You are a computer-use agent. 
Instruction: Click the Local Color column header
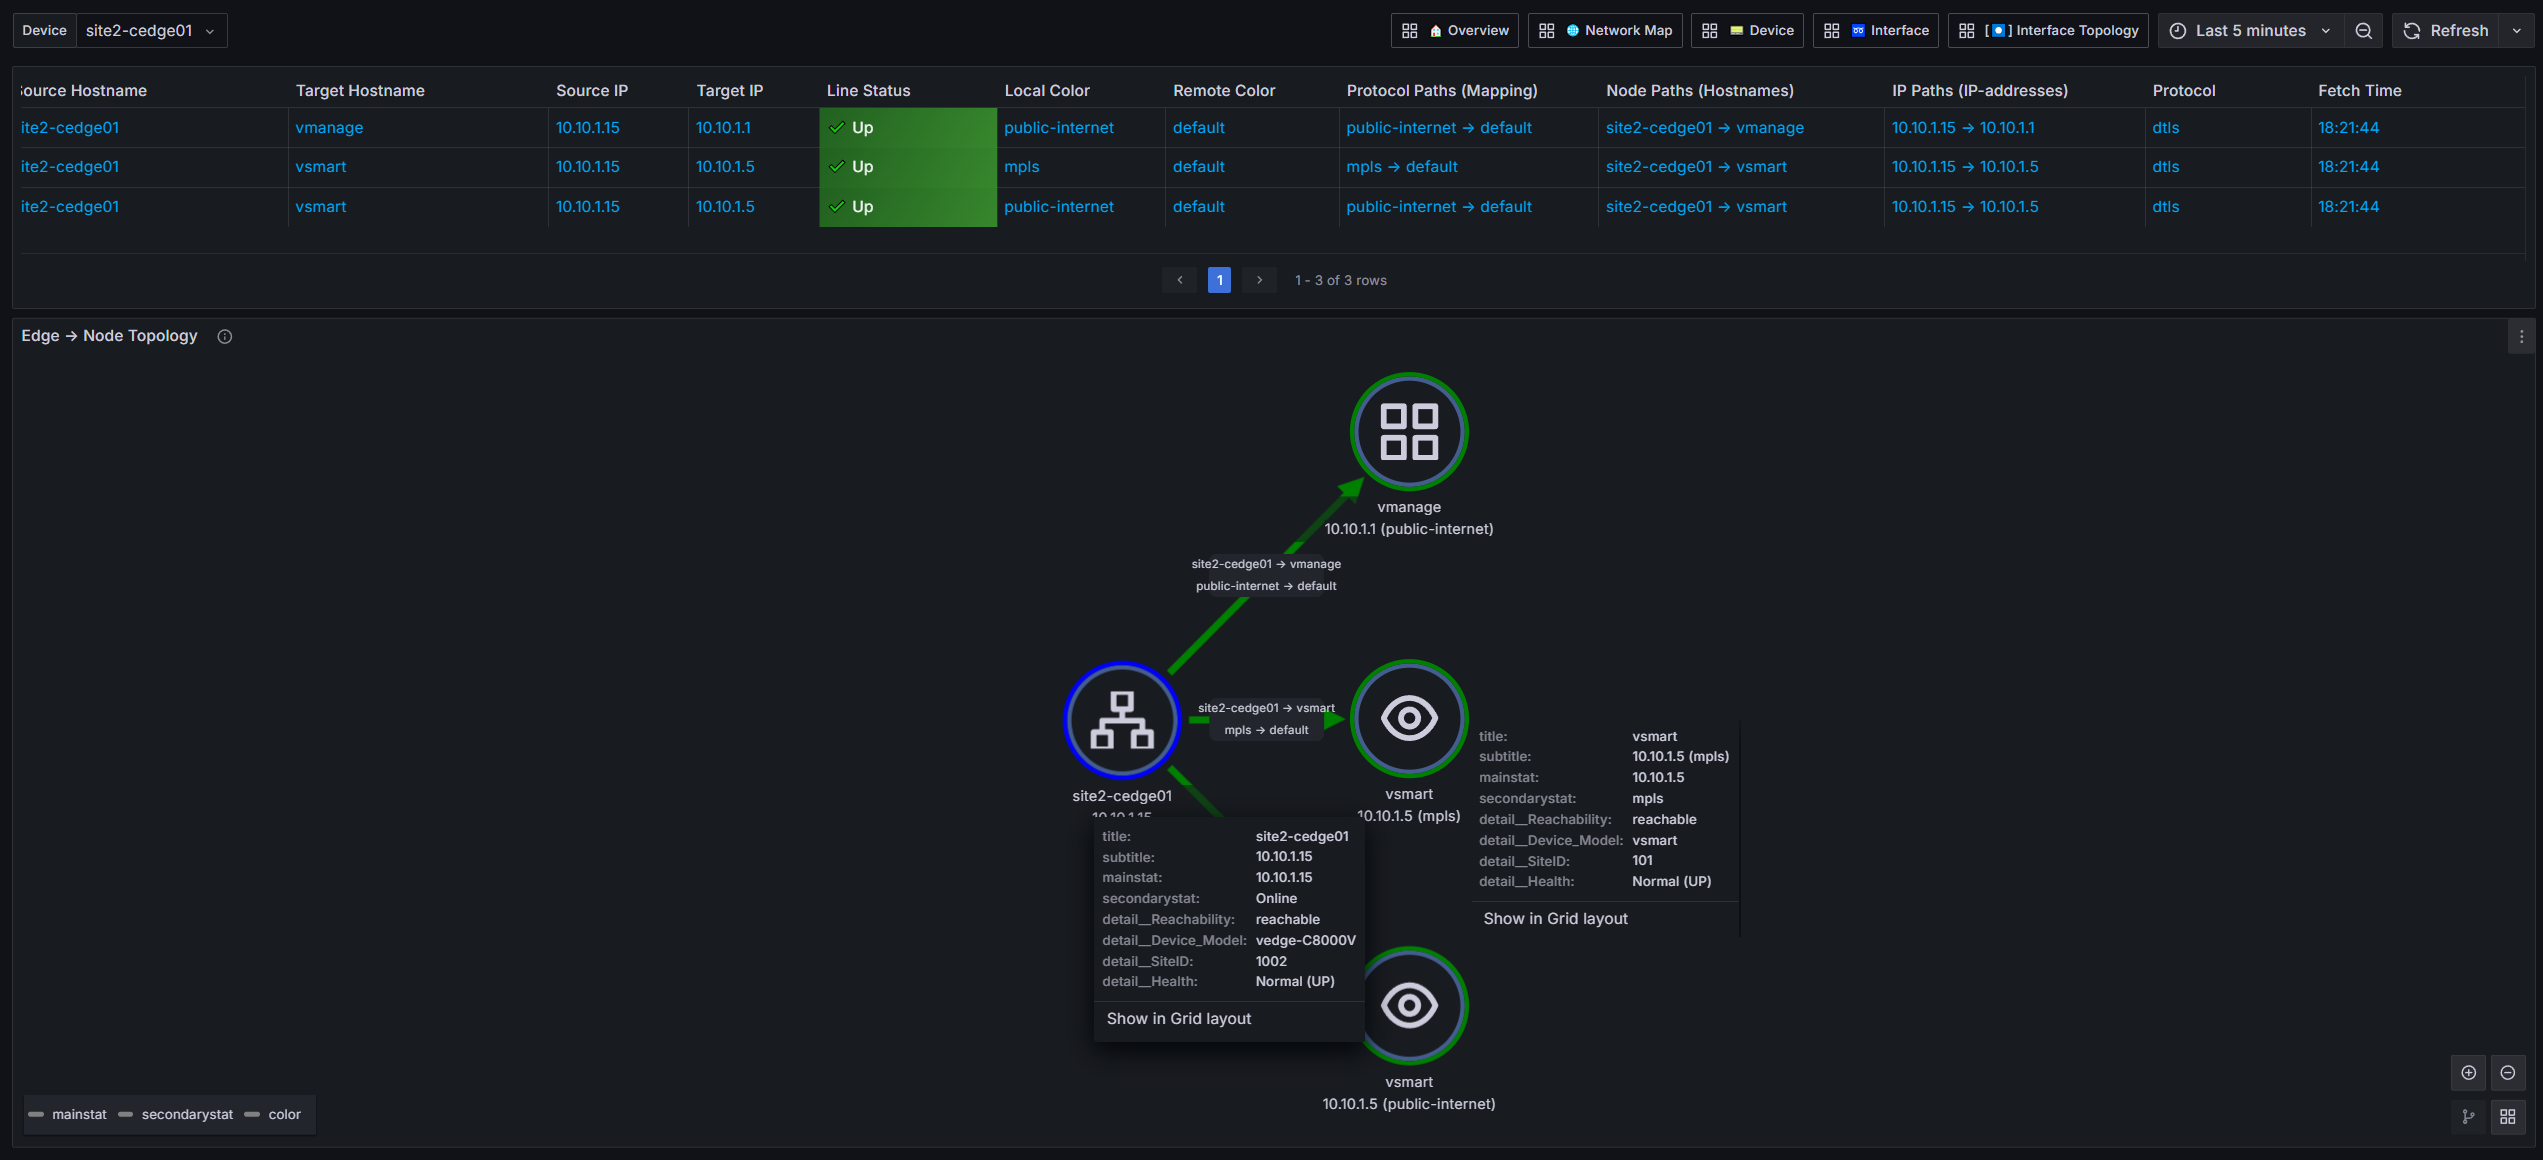pyautogui.click(x=1047, y=90)
